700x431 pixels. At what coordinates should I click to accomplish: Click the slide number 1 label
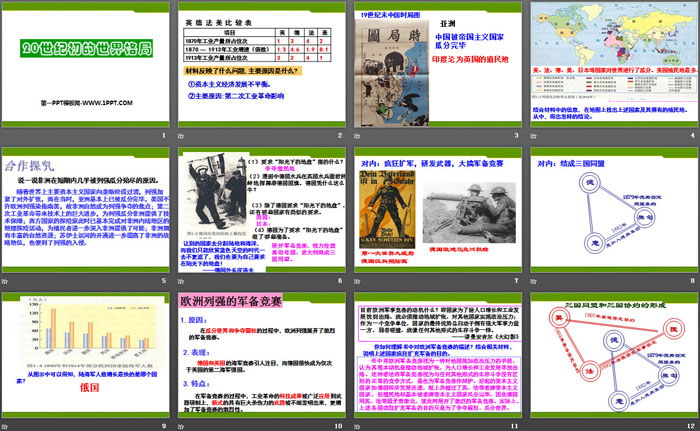click(x=164, y=135)
